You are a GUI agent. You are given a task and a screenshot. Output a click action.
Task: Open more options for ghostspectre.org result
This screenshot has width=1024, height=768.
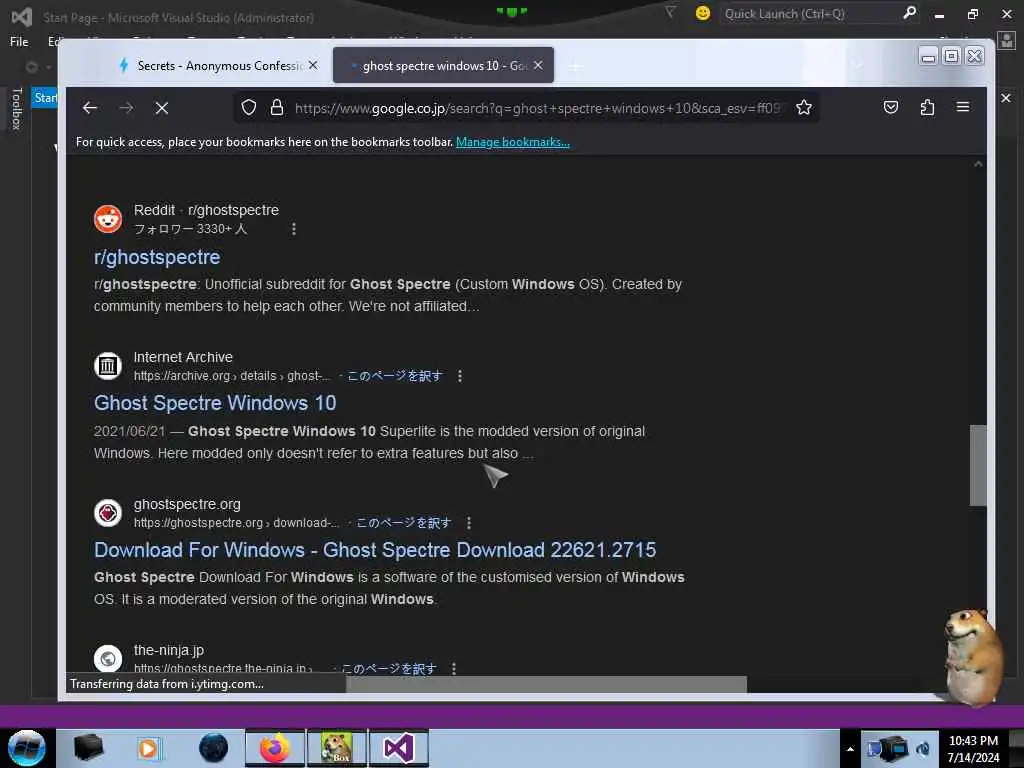[469, 523]
